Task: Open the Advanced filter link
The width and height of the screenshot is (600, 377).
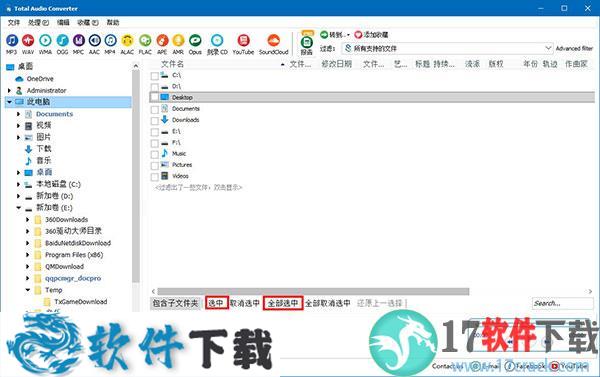Action: pyautogui.click(x=574, y=49)
